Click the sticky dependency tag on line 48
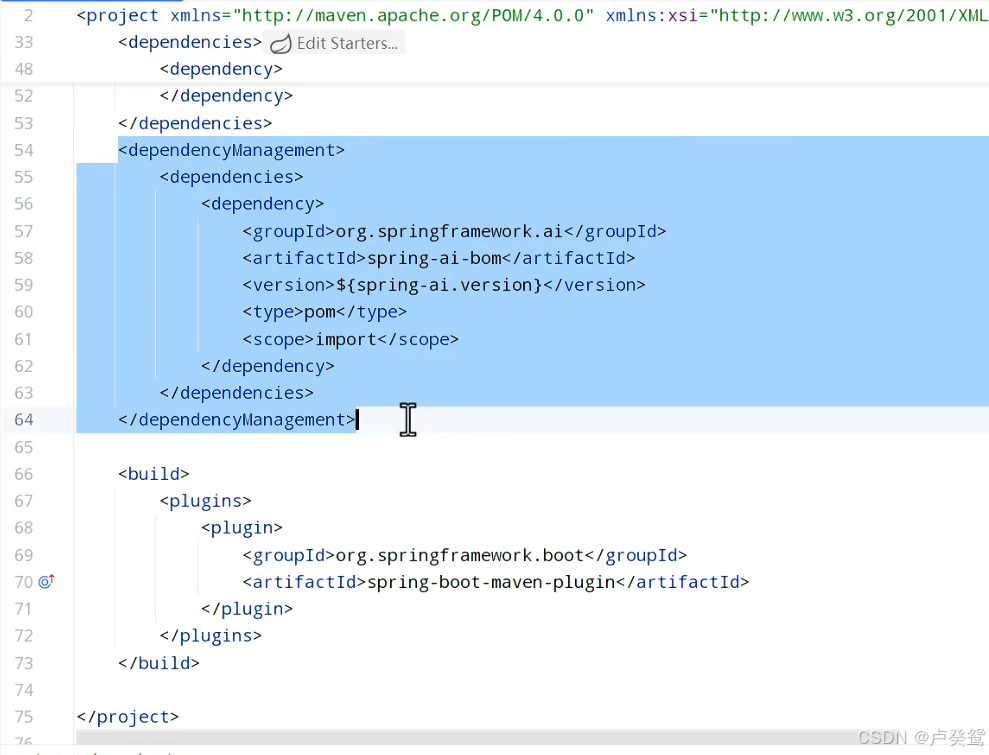Viewport: 989px width, 755px height. tap(221, 69)
